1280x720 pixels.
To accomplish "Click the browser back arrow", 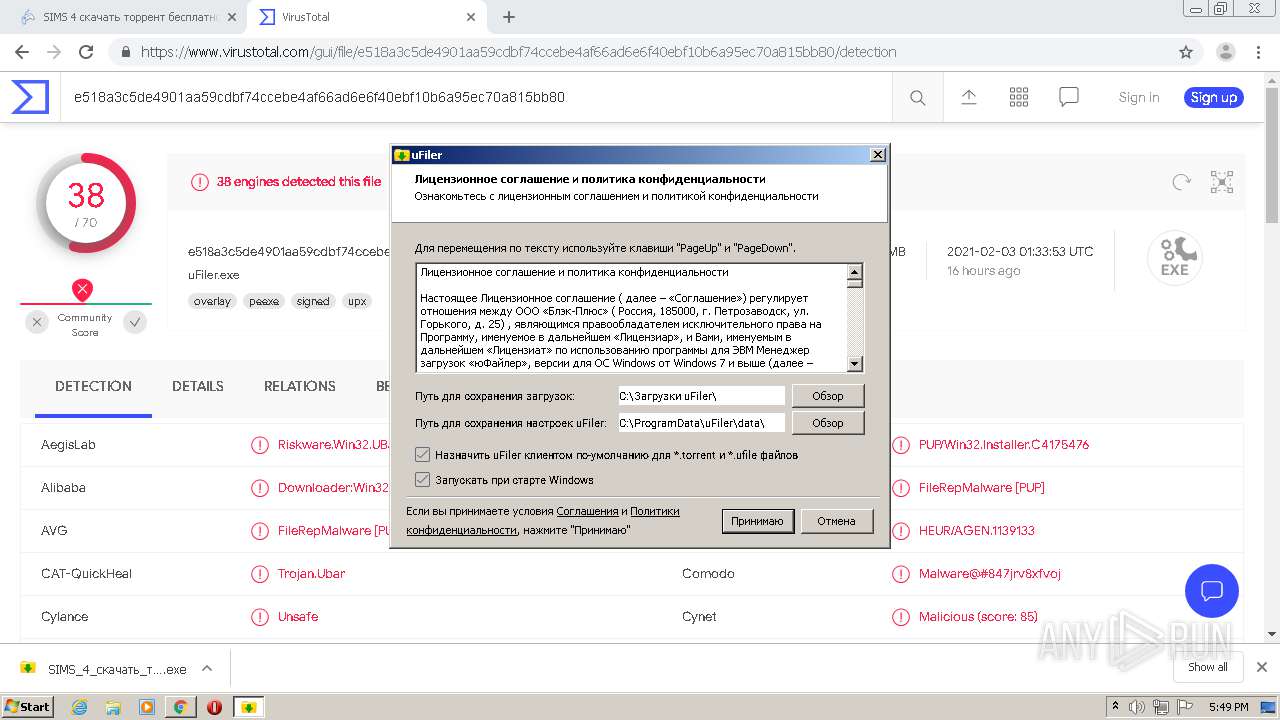I will tap(22, 52).
